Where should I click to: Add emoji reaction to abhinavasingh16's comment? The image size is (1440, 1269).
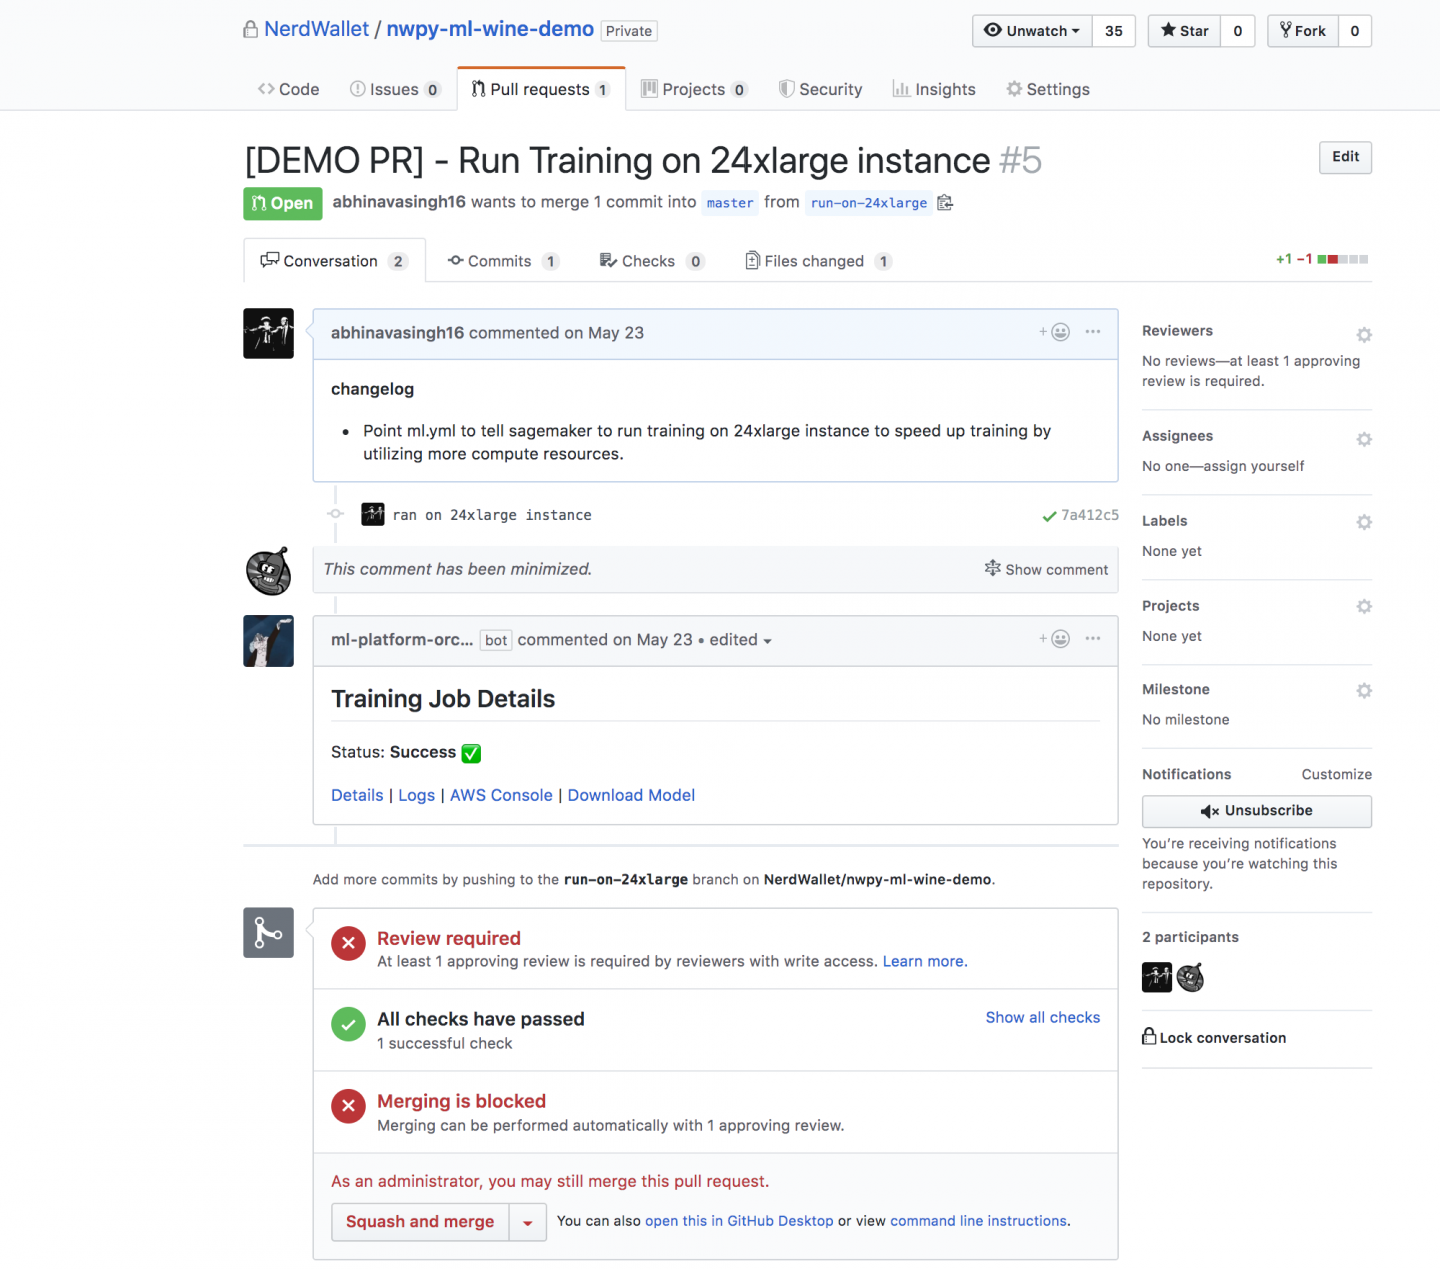tap(1055, 332)
